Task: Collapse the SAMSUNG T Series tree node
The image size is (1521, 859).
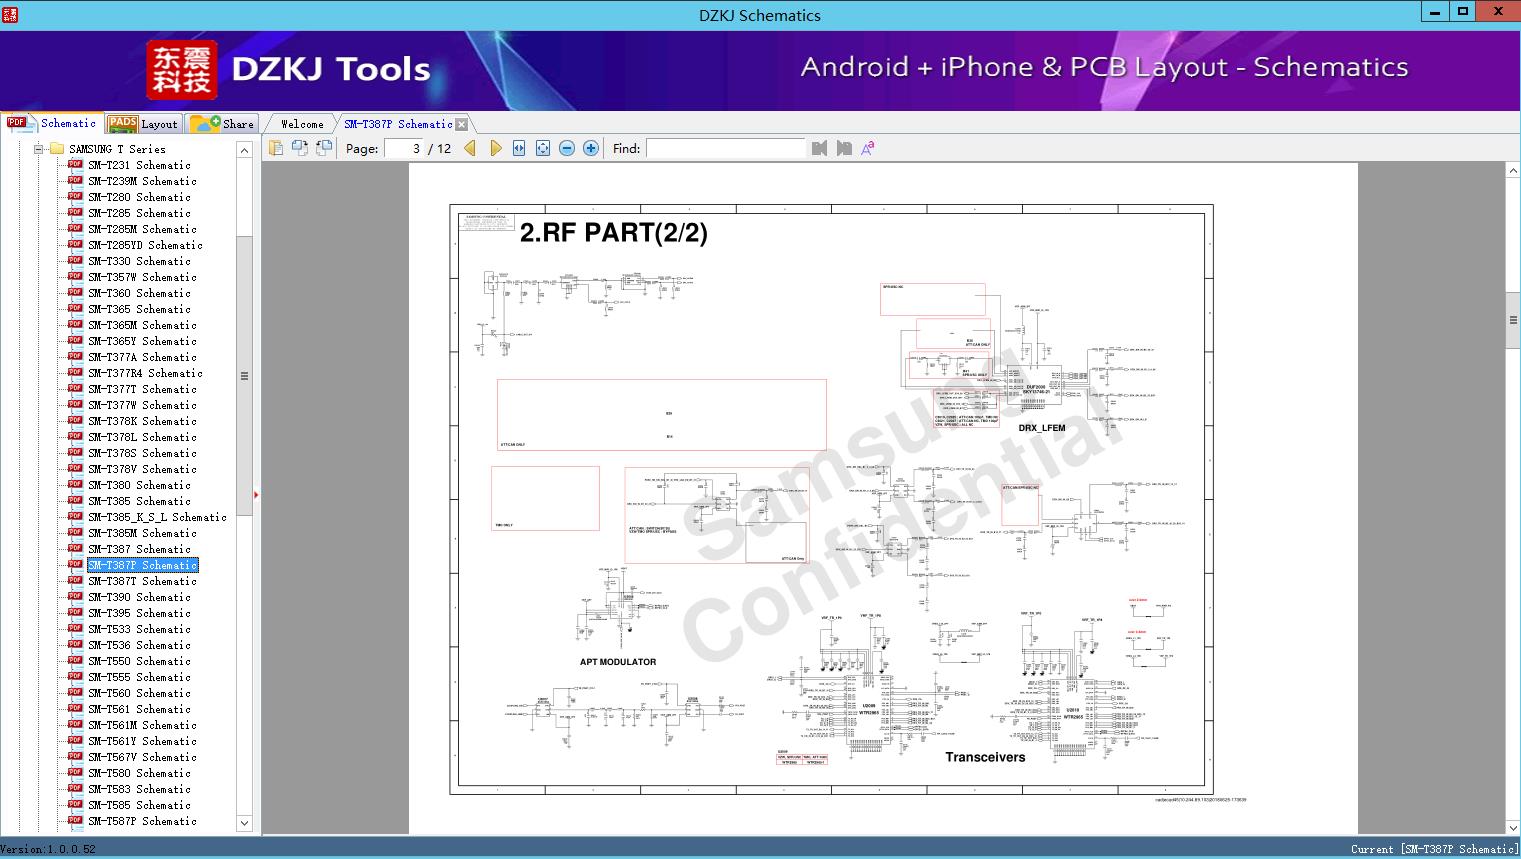Action: click(38, 149)
